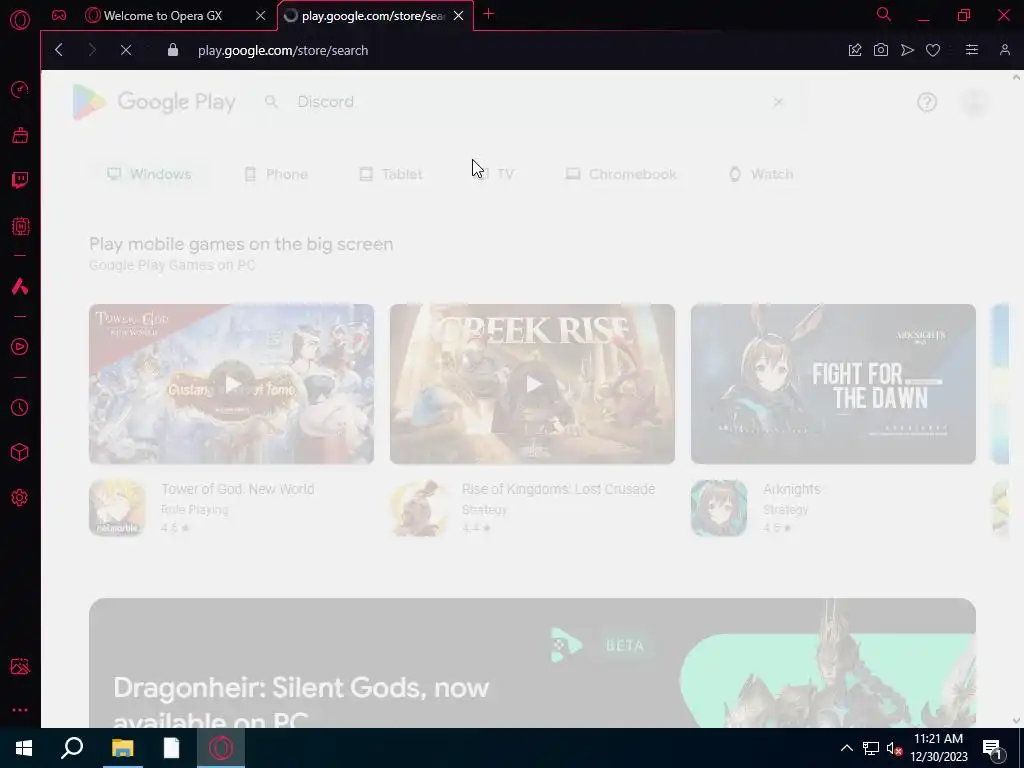Screen dimensions: 1024x768
Task: Open the blank document taskbar icon
Action: click(171, 748)
